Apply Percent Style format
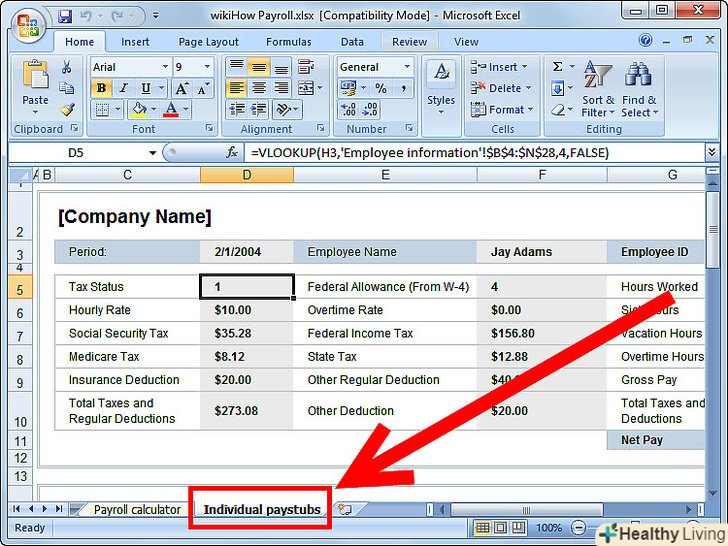Screen dimensions: 728x546 (x=381, y=88)
